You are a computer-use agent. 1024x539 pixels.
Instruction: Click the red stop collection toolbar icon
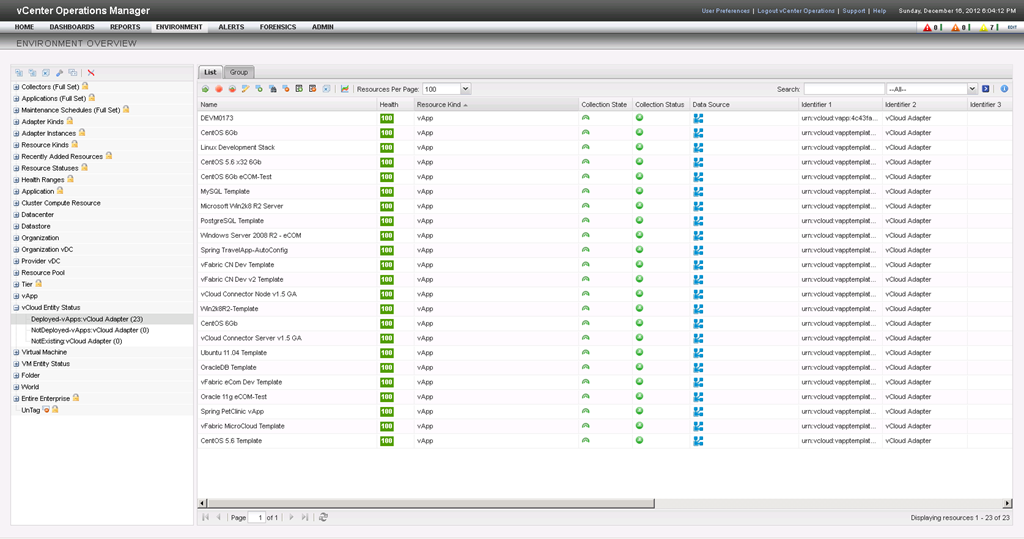click(x=219, y=89)
